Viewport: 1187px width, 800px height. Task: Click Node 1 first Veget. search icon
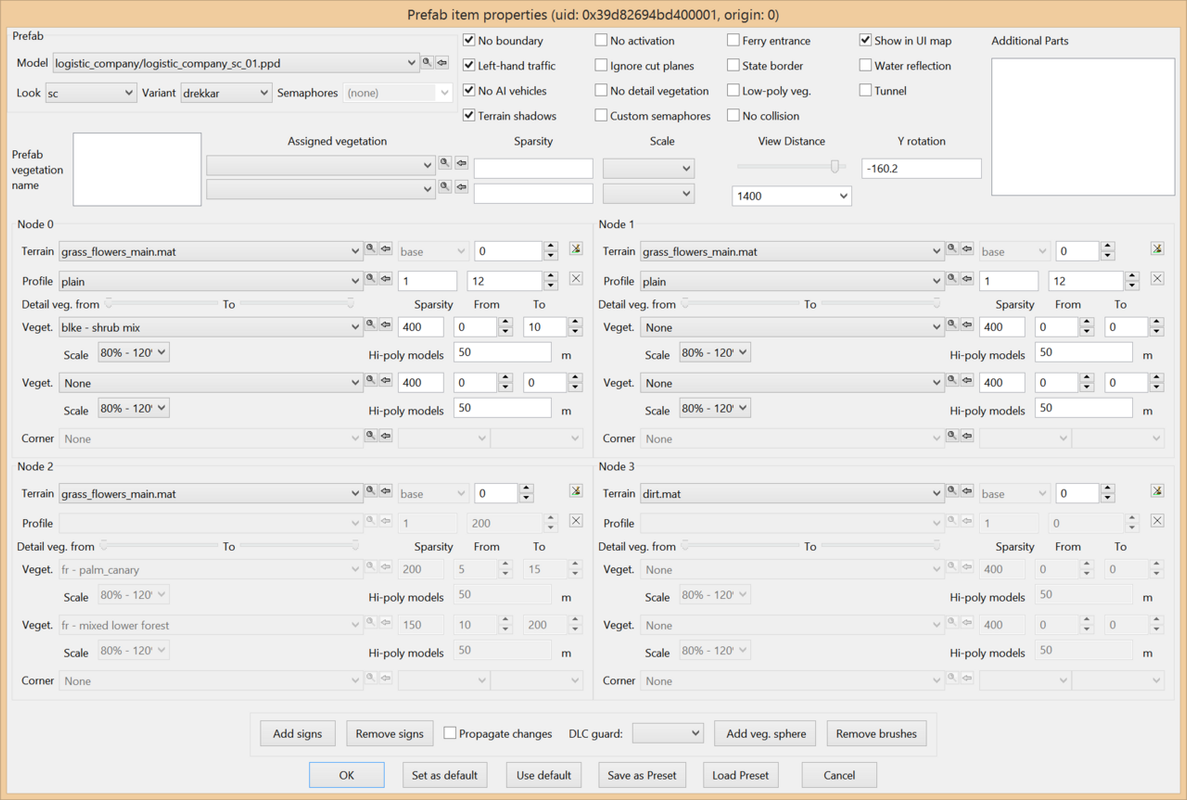(952, 325)
